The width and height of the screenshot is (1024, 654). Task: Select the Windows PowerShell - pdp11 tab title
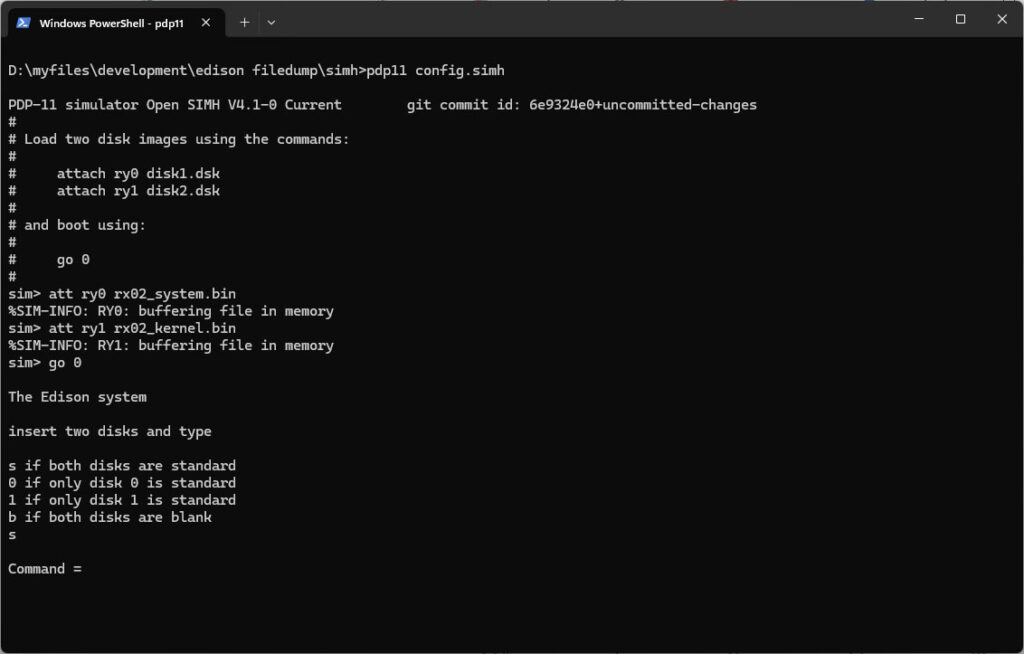(108, 22)
